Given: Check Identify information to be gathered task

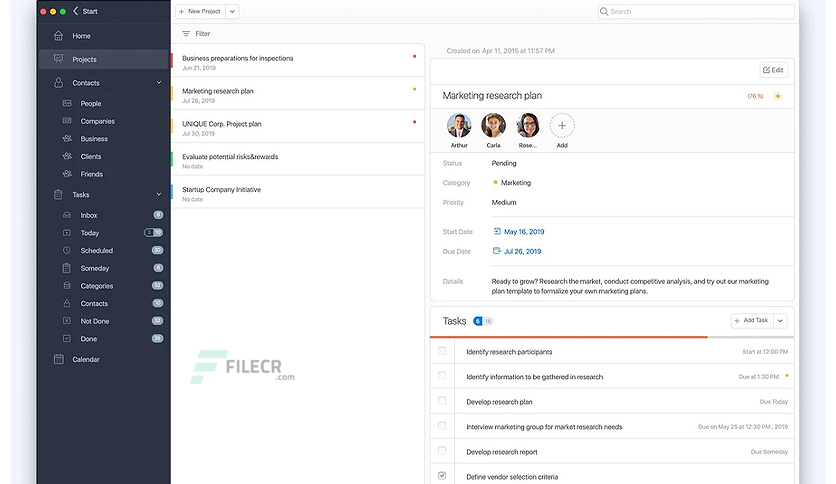Looking at the screenshot, I should point(442,376).
